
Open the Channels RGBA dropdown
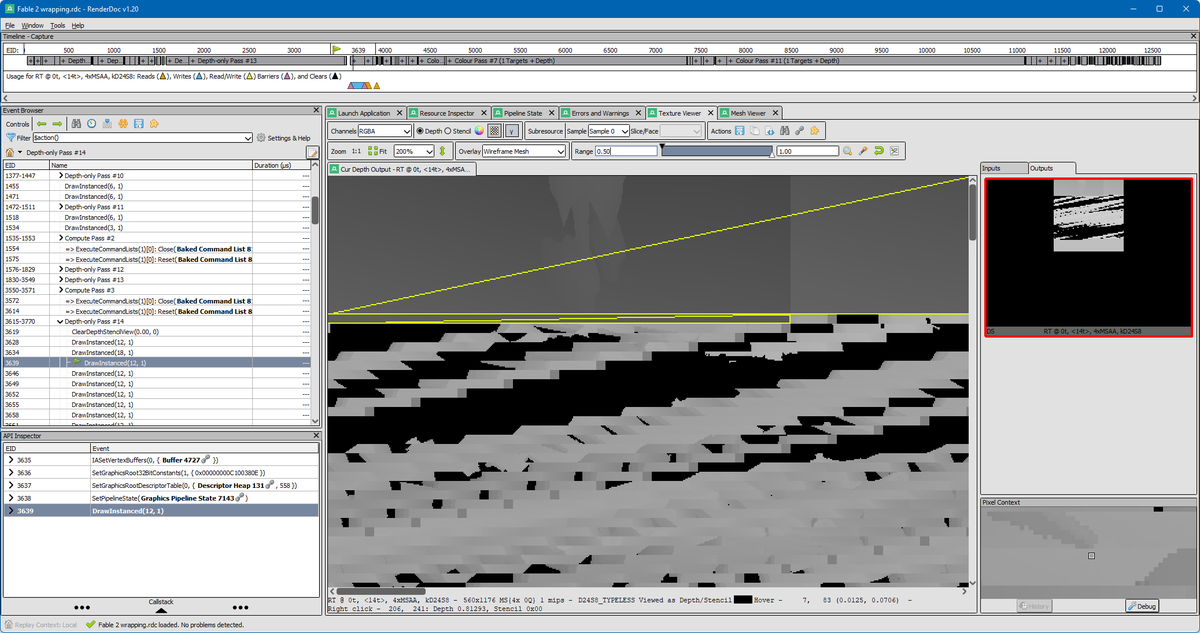(385, 131)
